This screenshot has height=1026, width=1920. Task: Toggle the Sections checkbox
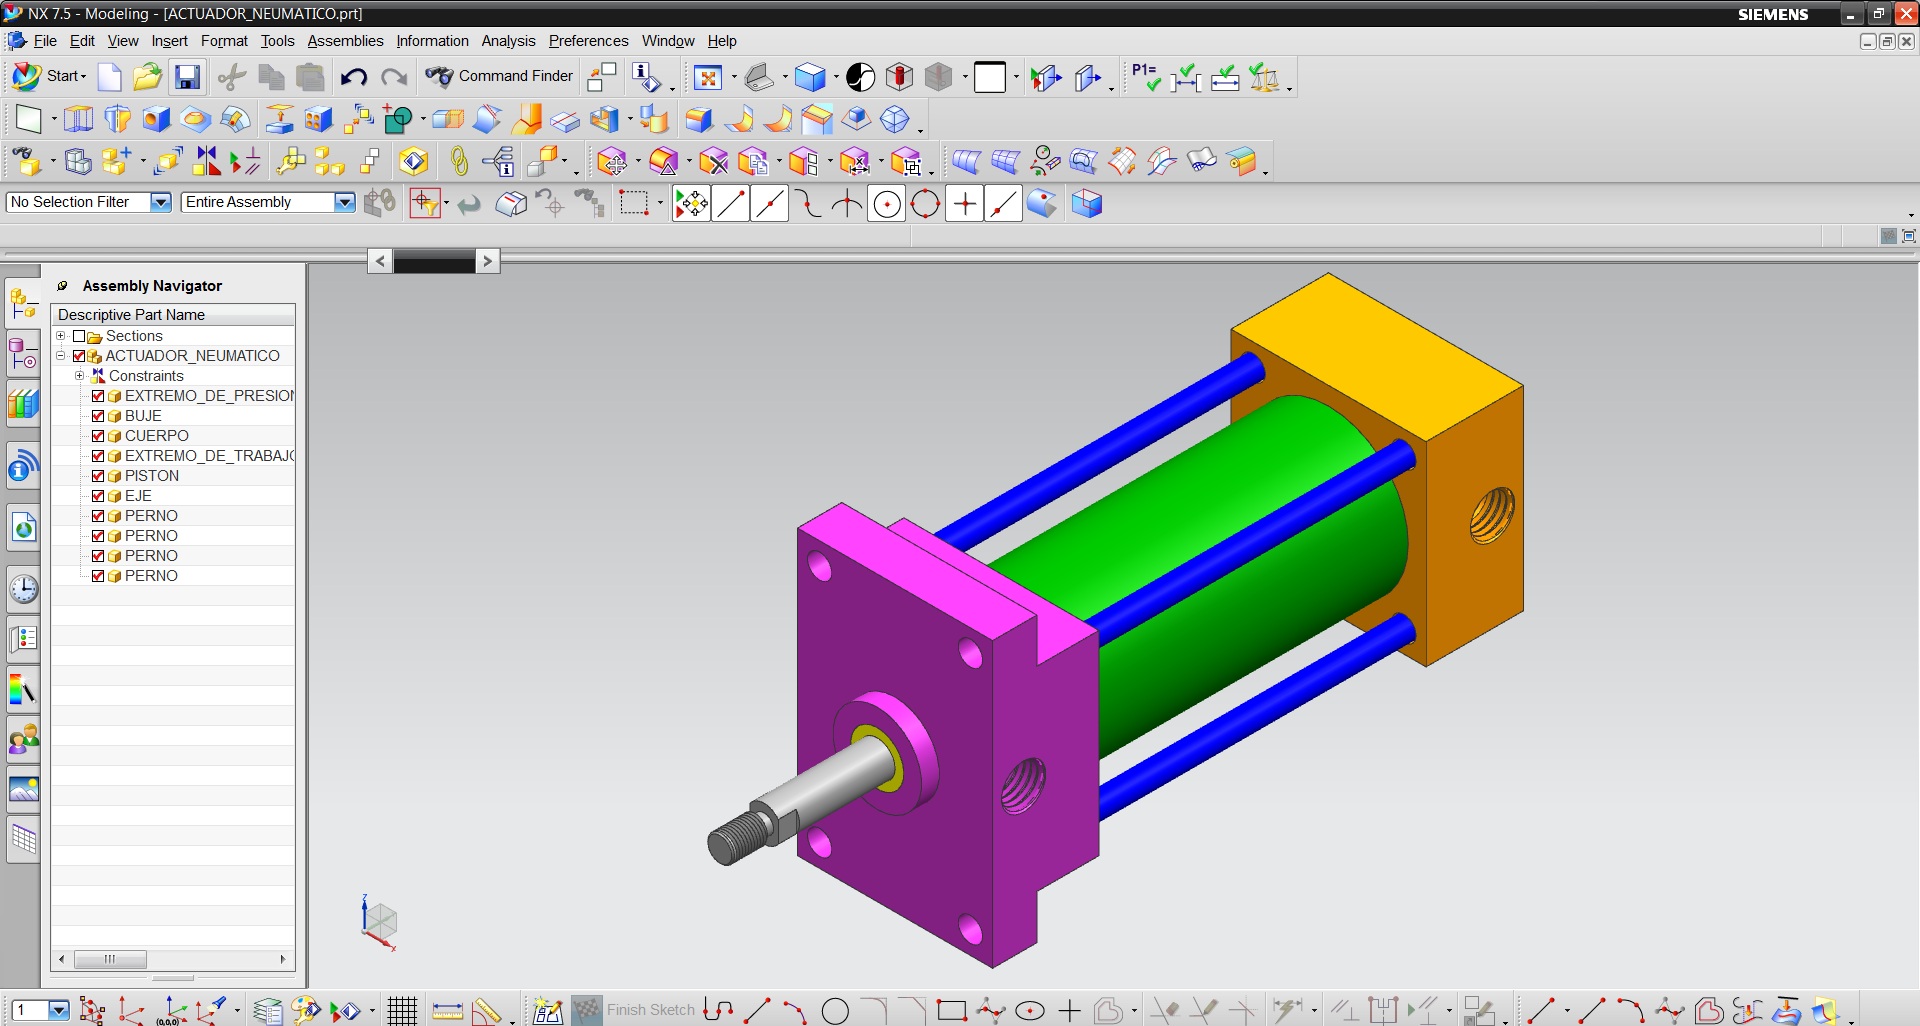pos(79,336)
